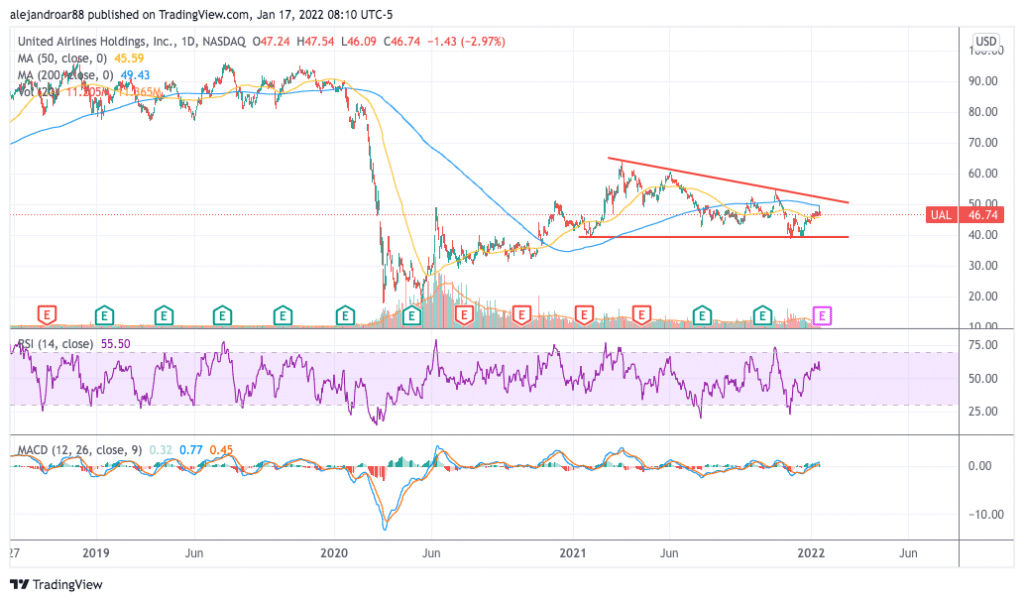This screenshot has height=602, width=1024.
Task: Click the close price C46.74
Action: click(402, 41)
